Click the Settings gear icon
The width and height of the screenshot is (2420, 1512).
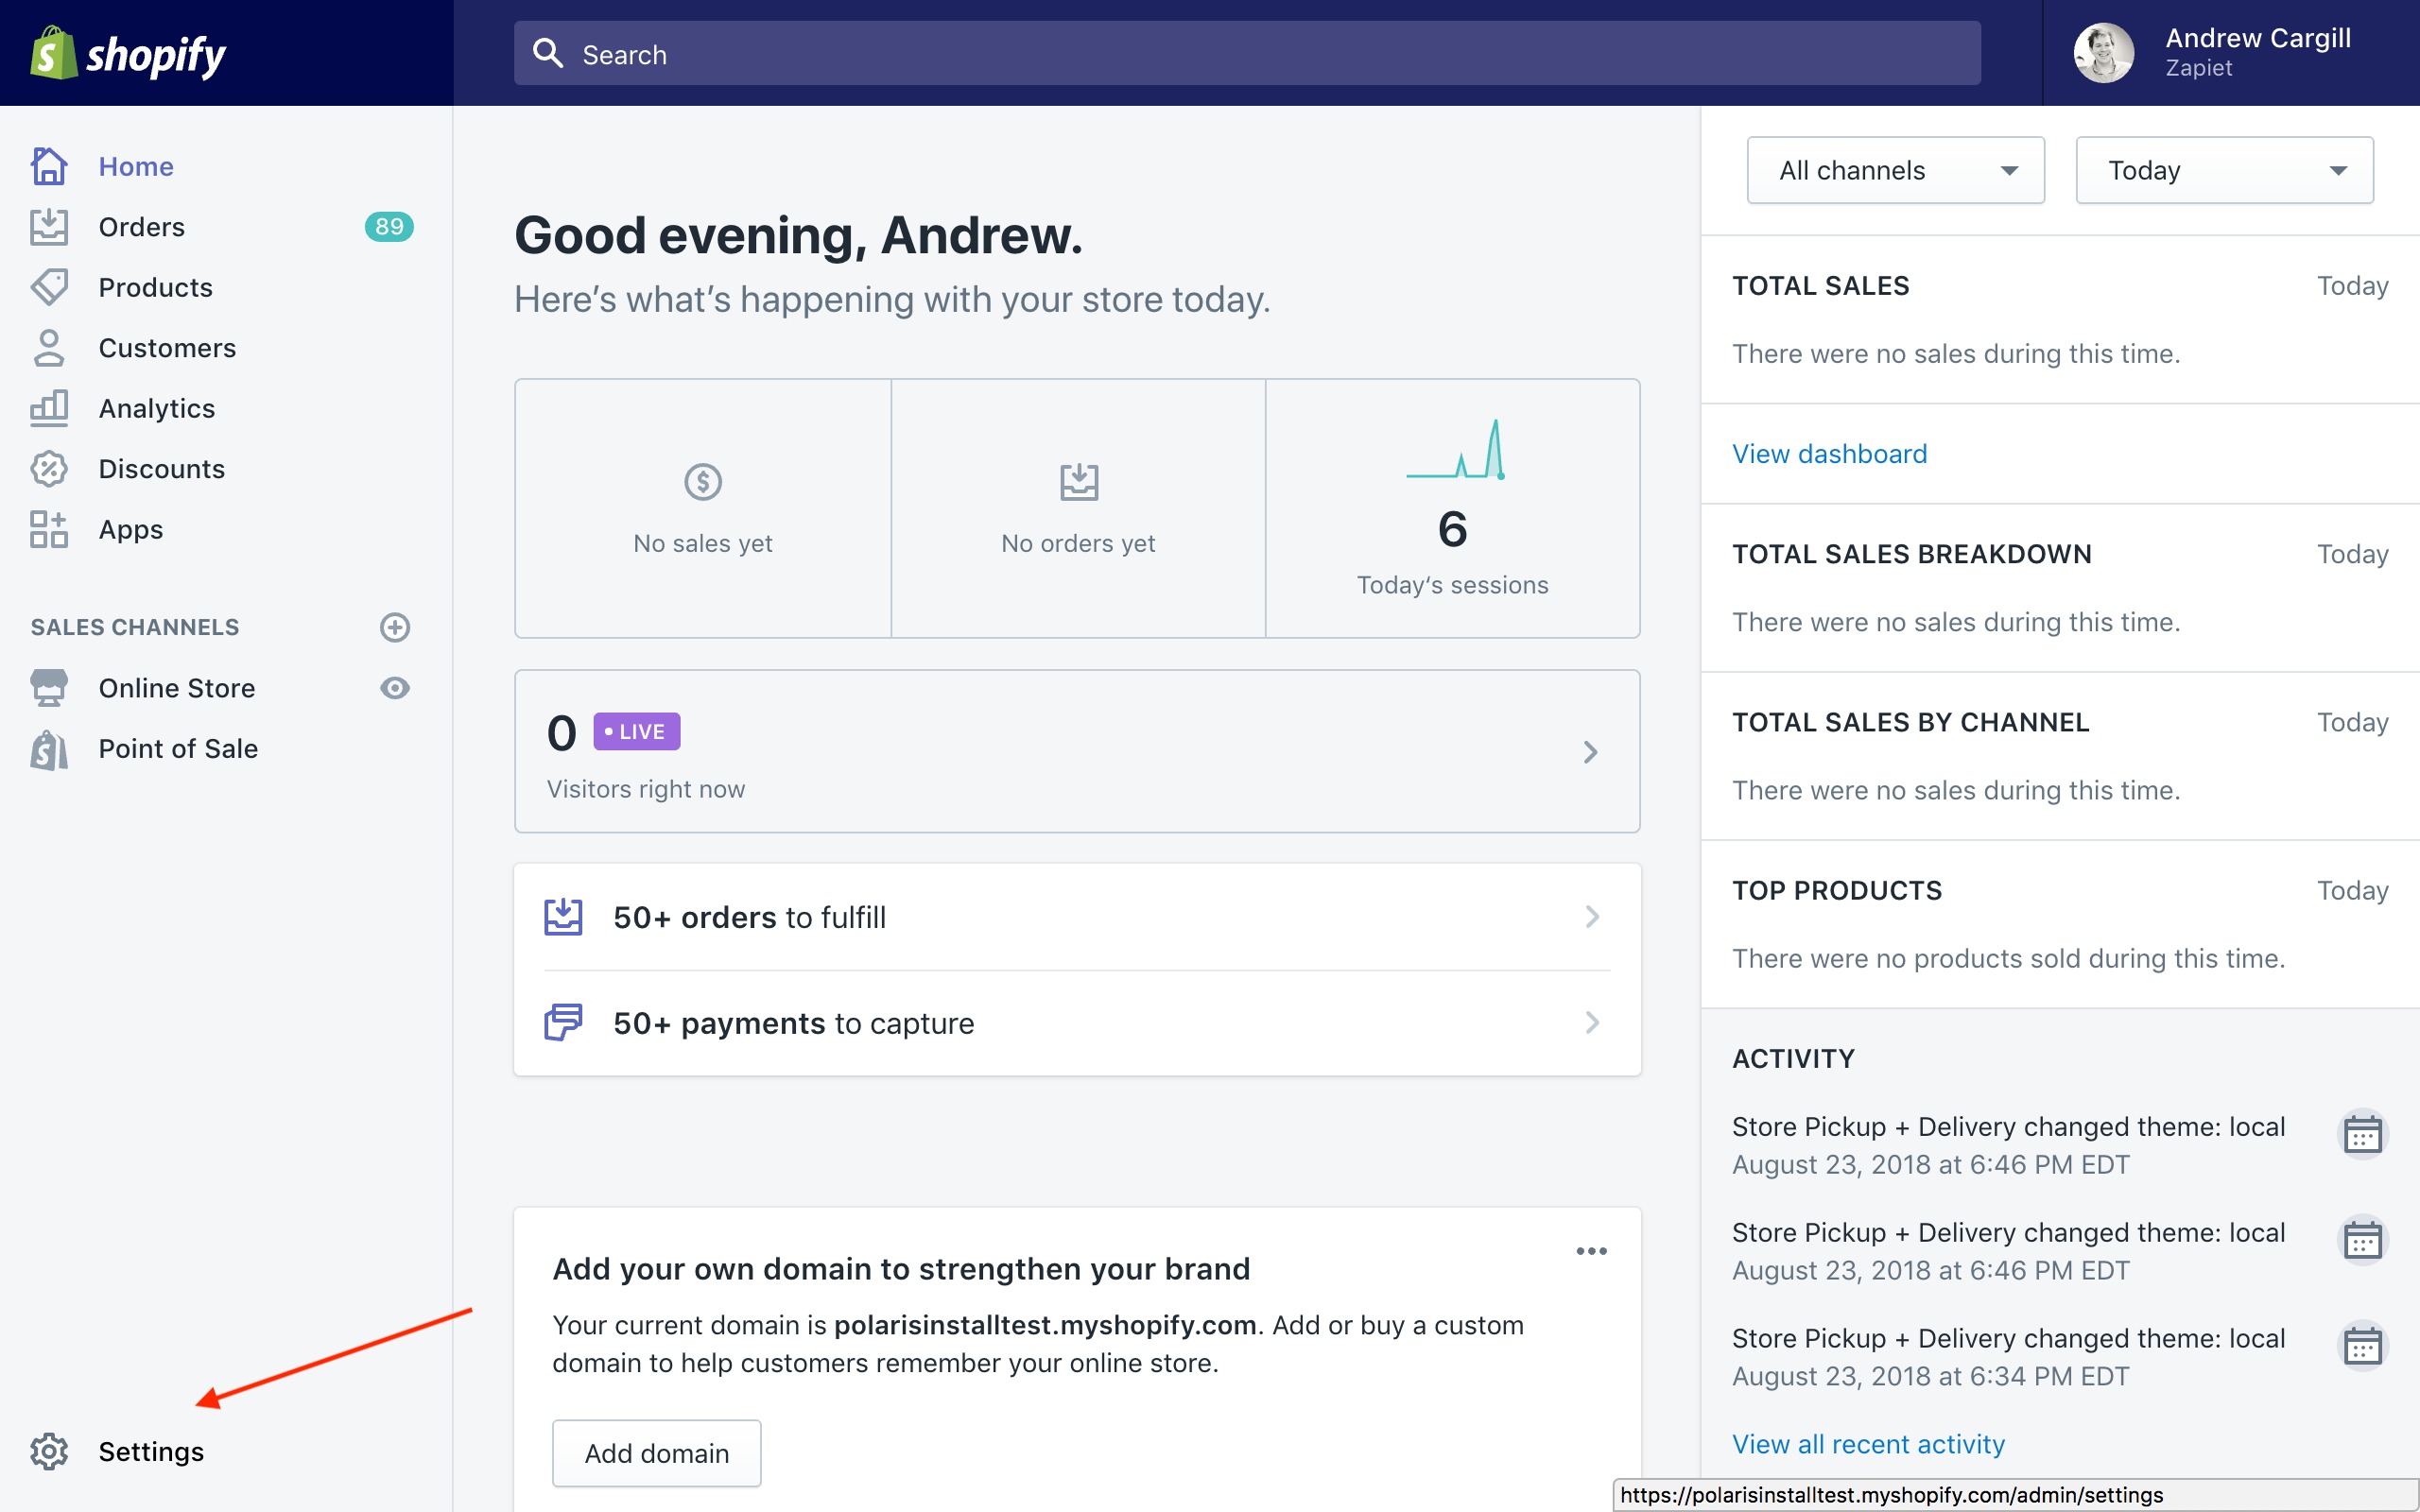click(x=48, y=1451)
